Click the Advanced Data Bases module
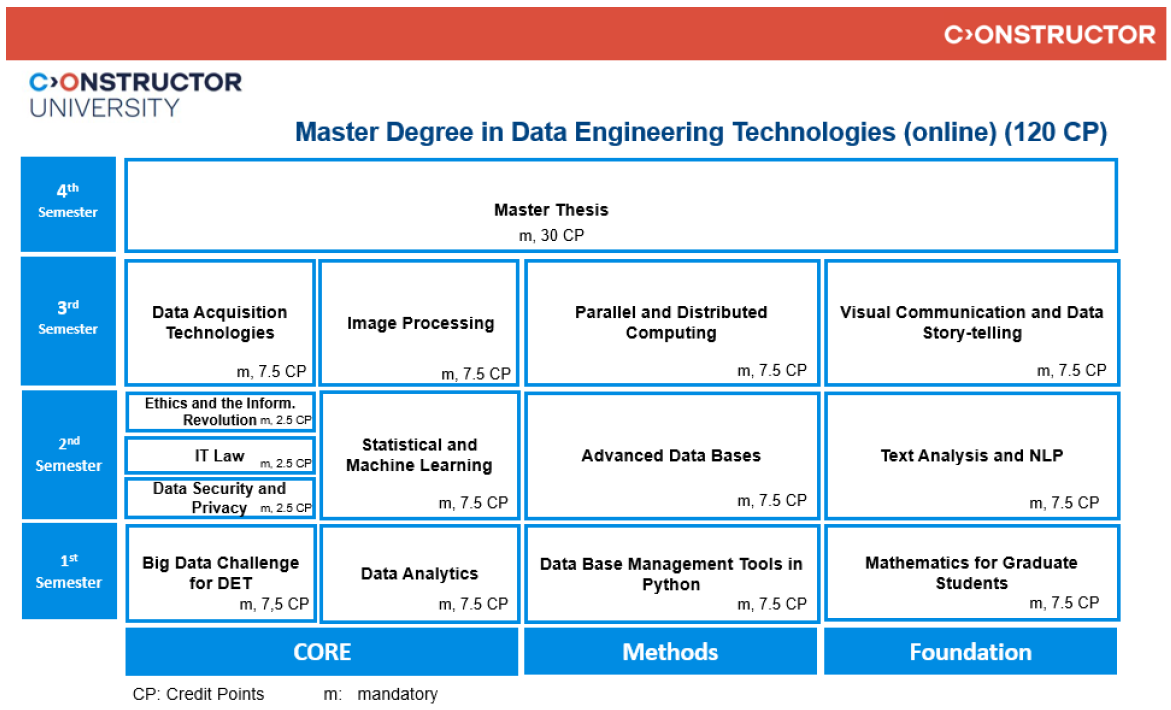The image size is (1171, 710). tap(671, 455)
